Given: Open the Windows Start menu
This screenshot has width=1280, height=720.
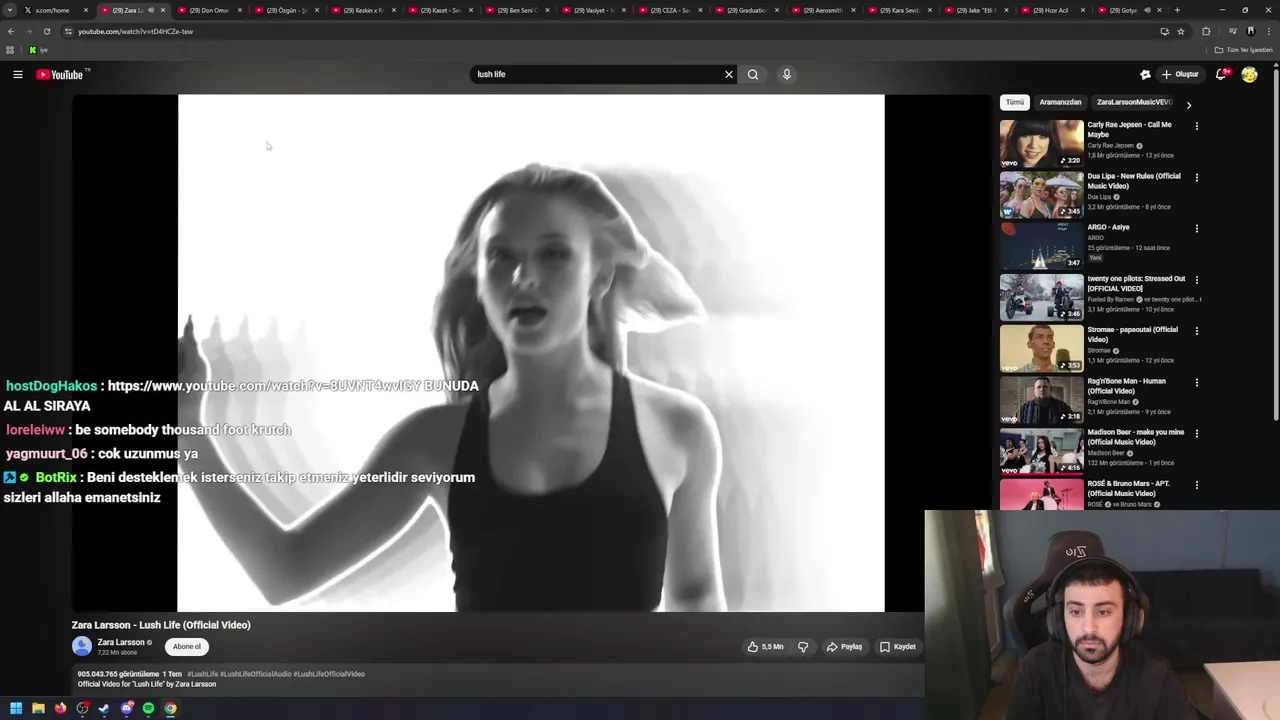Looking at the screenshot, I should pyautogui.click(x=16, y=708).
